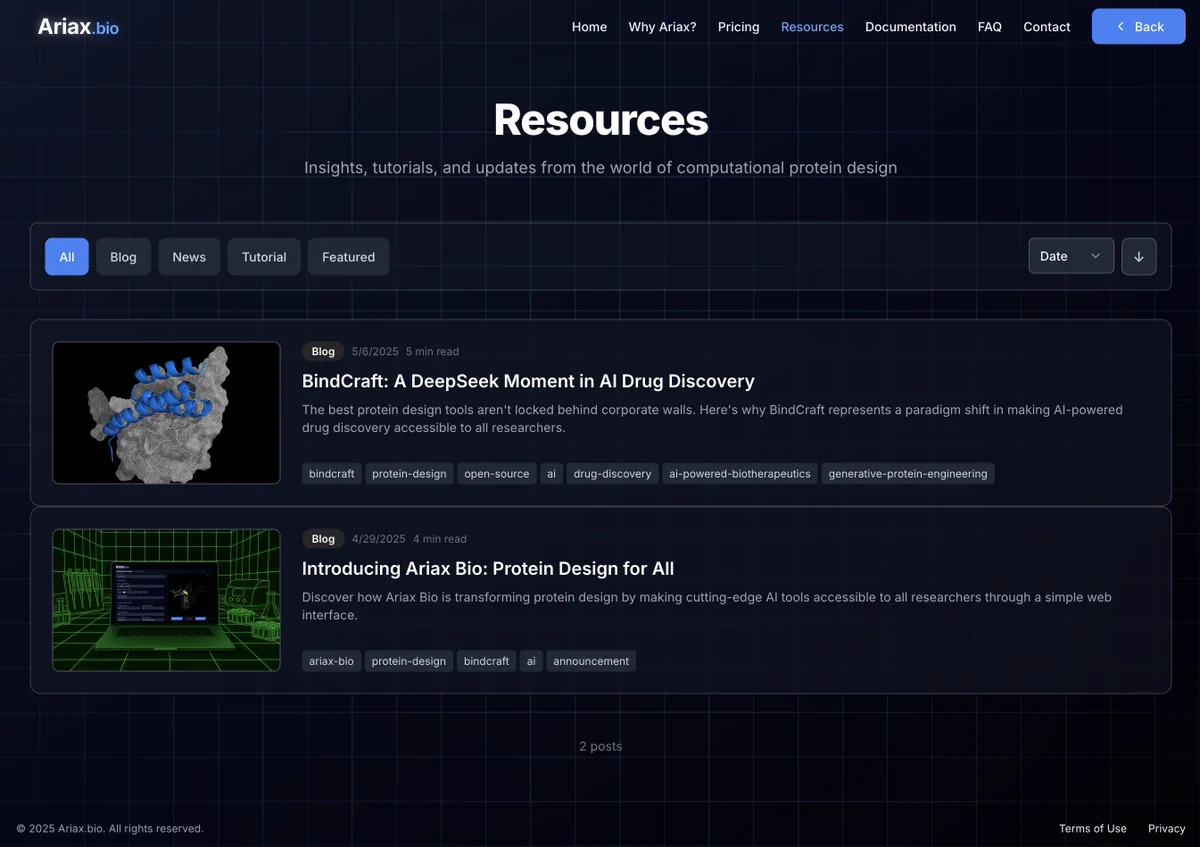
Task: Select the announcement tag
Action: click(591, 661)
